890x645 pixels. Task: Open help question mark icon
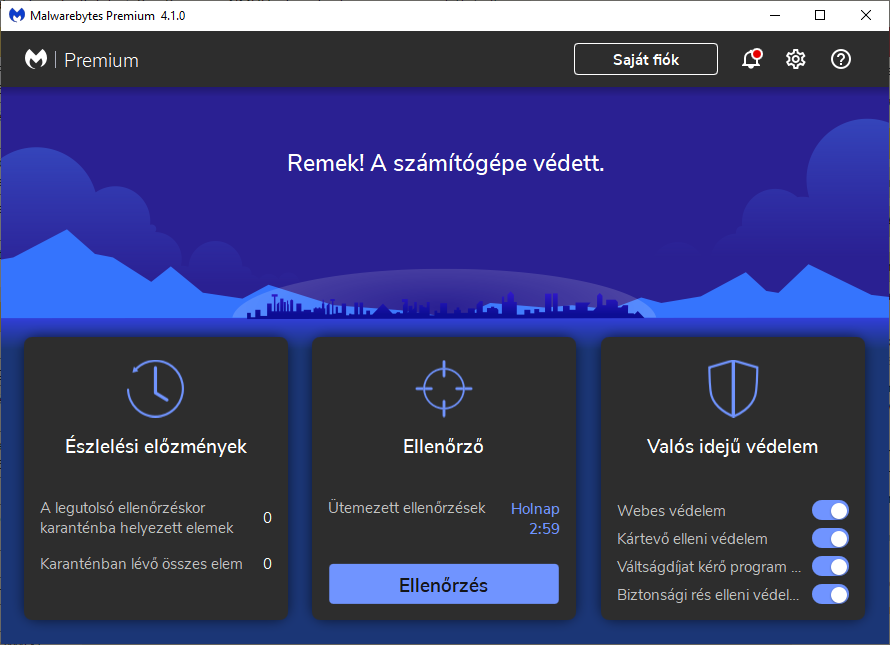[x=841, y=59]
